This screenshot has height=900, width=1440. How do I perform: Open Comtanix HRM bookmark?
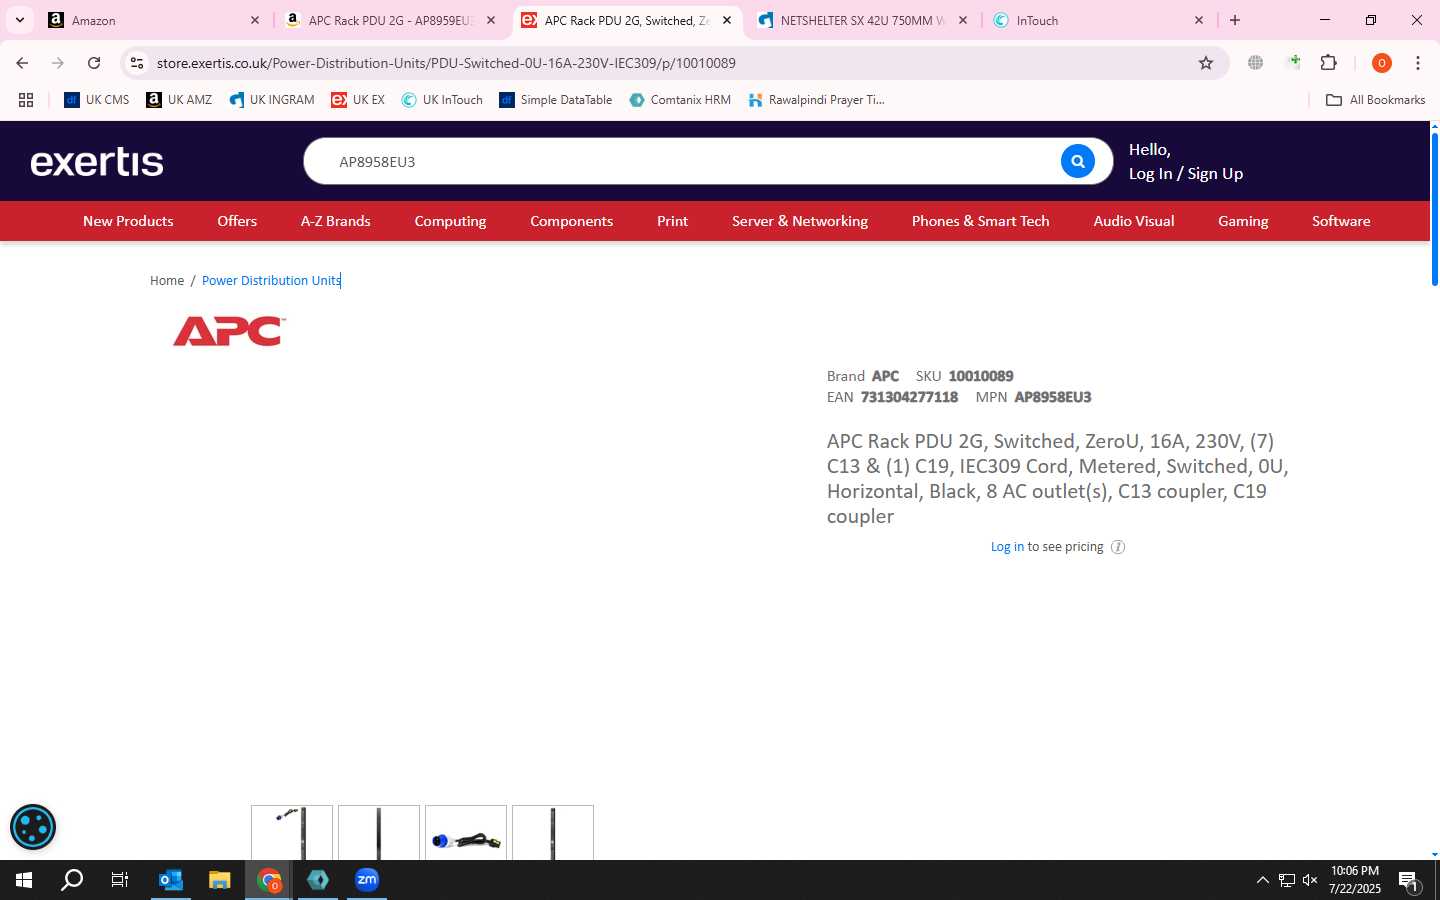tap(680, 100)
